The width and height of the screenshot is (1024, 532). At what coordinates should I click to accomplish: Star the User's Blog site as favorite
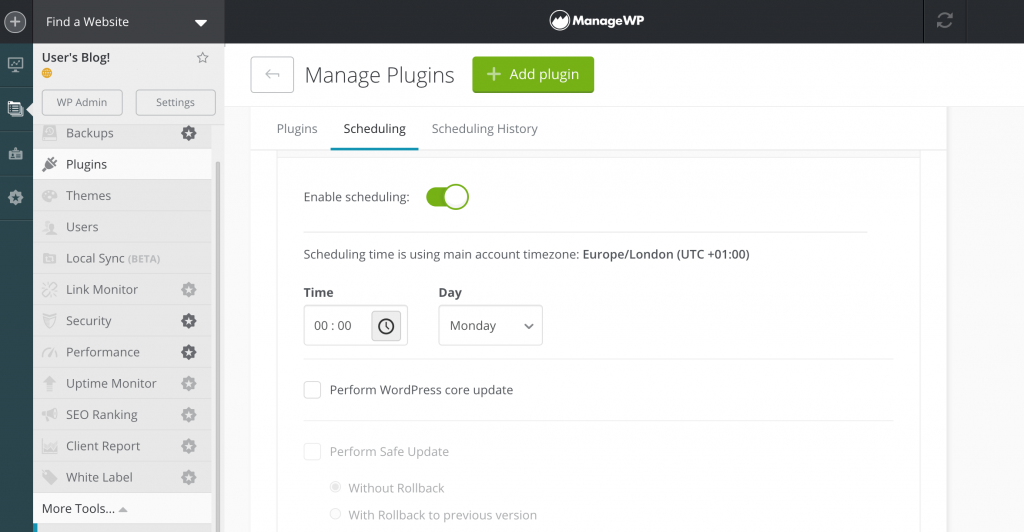click(x=203, y=58)
